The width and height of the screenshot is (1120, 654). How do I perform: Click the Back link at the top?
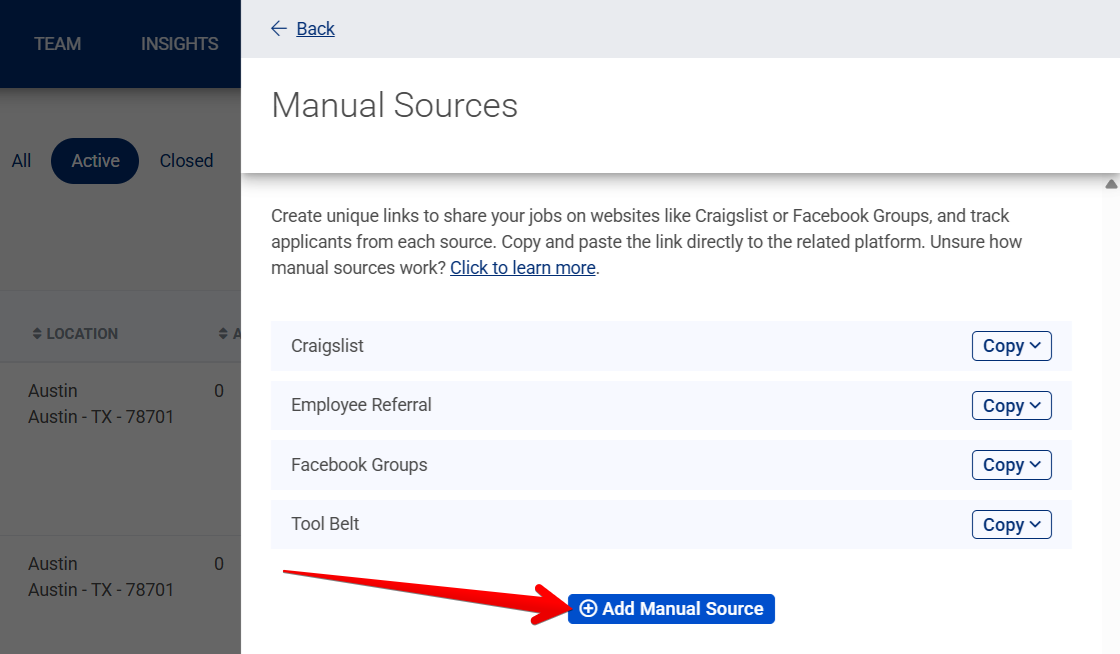315,28
